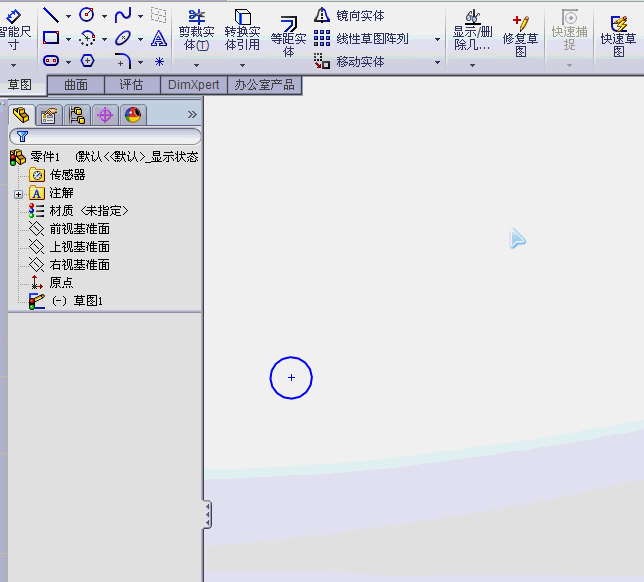Image resolution: width=644 pixels, height=582 pixels.
Task: Collapse the left panel with splitter handle
Action: [207, 514]
